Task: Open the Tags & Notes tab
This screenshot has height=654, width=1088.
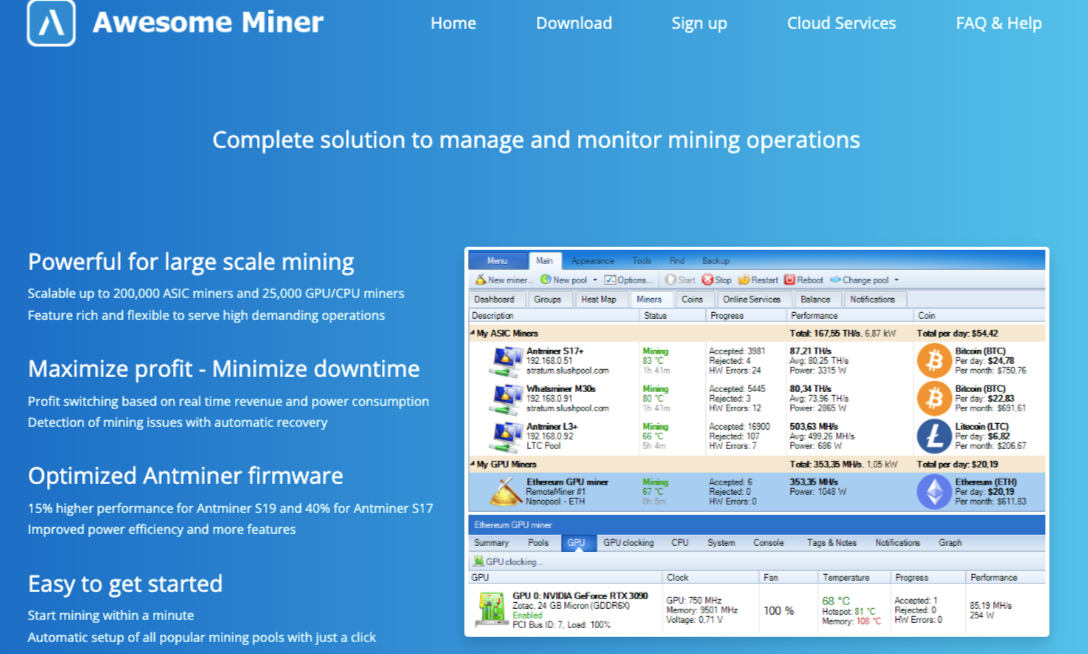Action: pos(831,543)
